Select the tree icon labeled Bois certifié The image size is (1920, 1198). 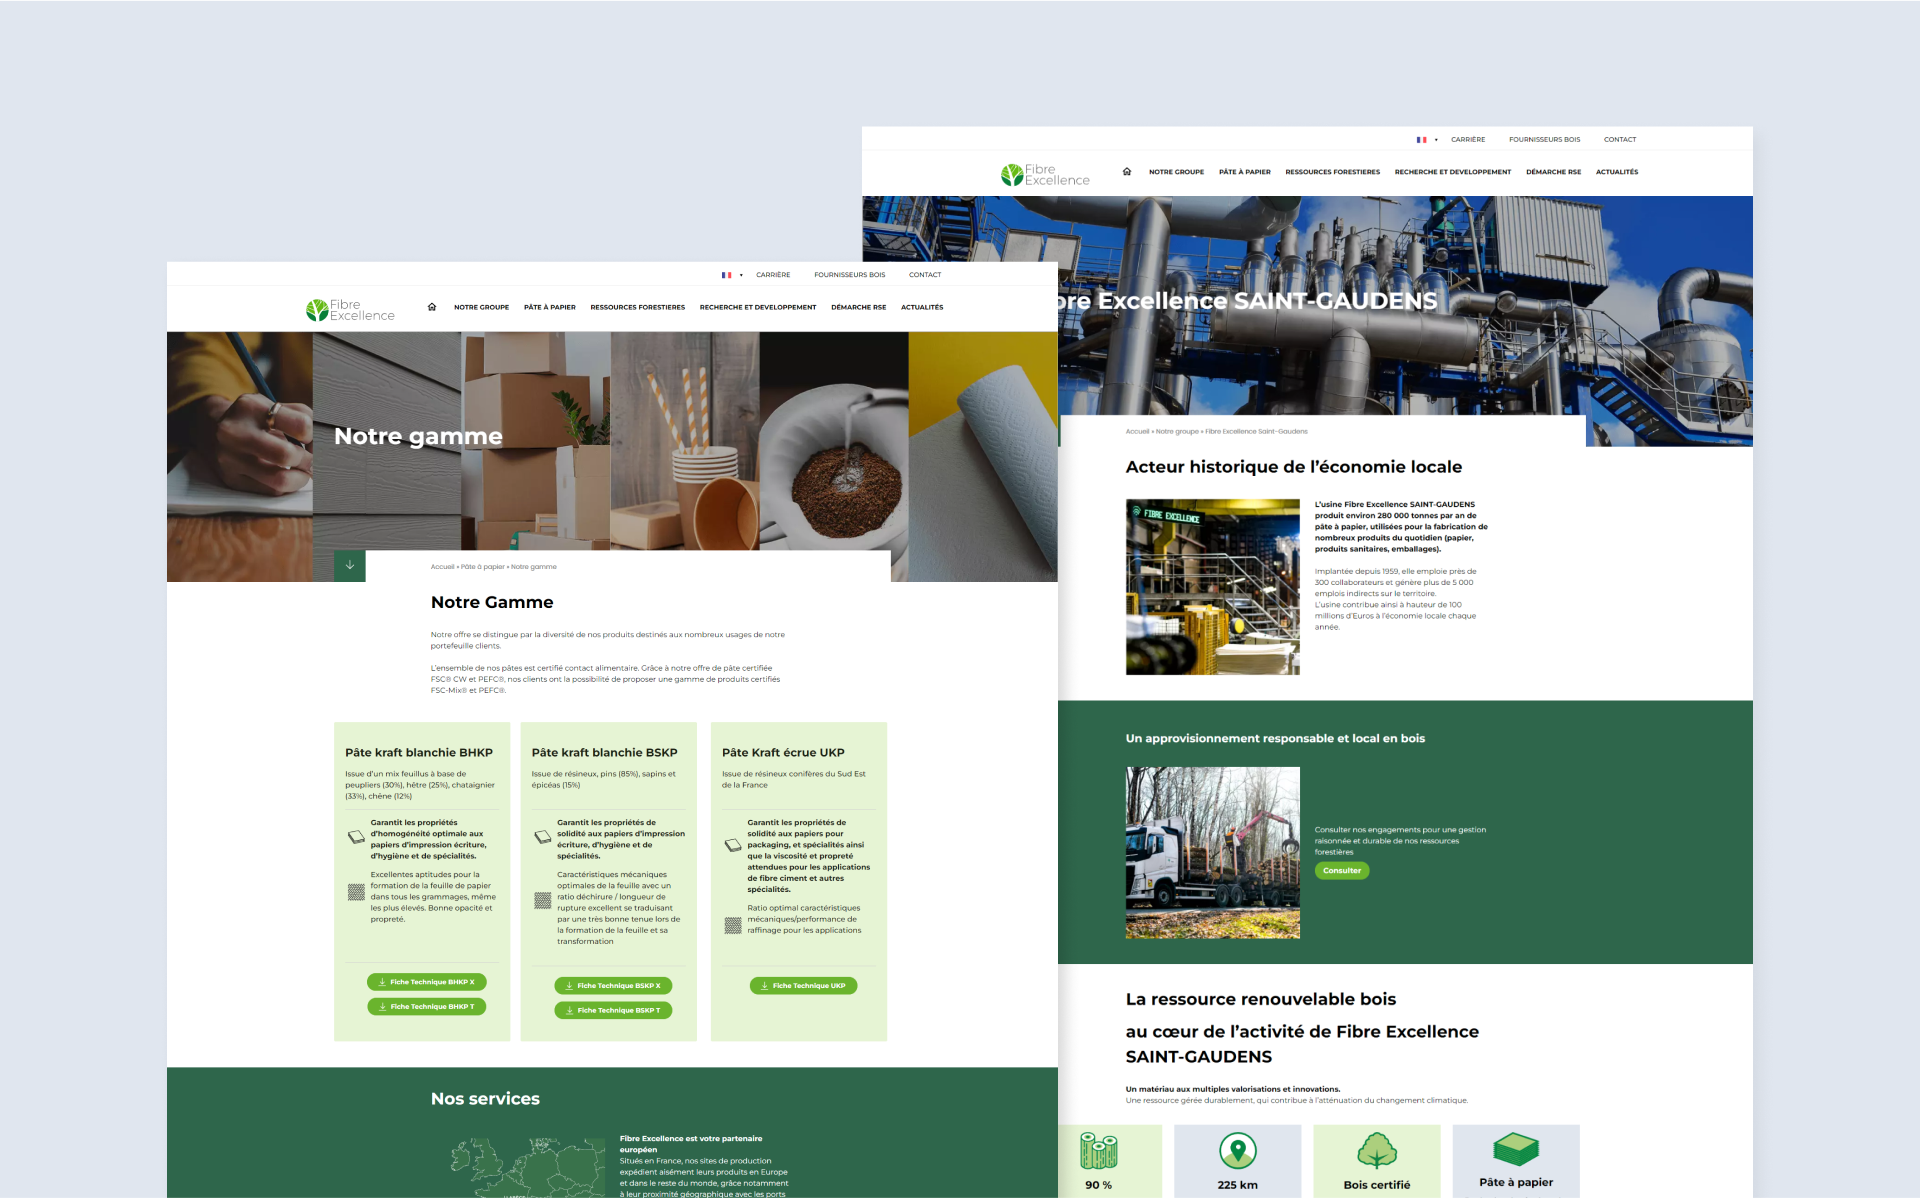pyautogui.click(x=1376, y=1150)
